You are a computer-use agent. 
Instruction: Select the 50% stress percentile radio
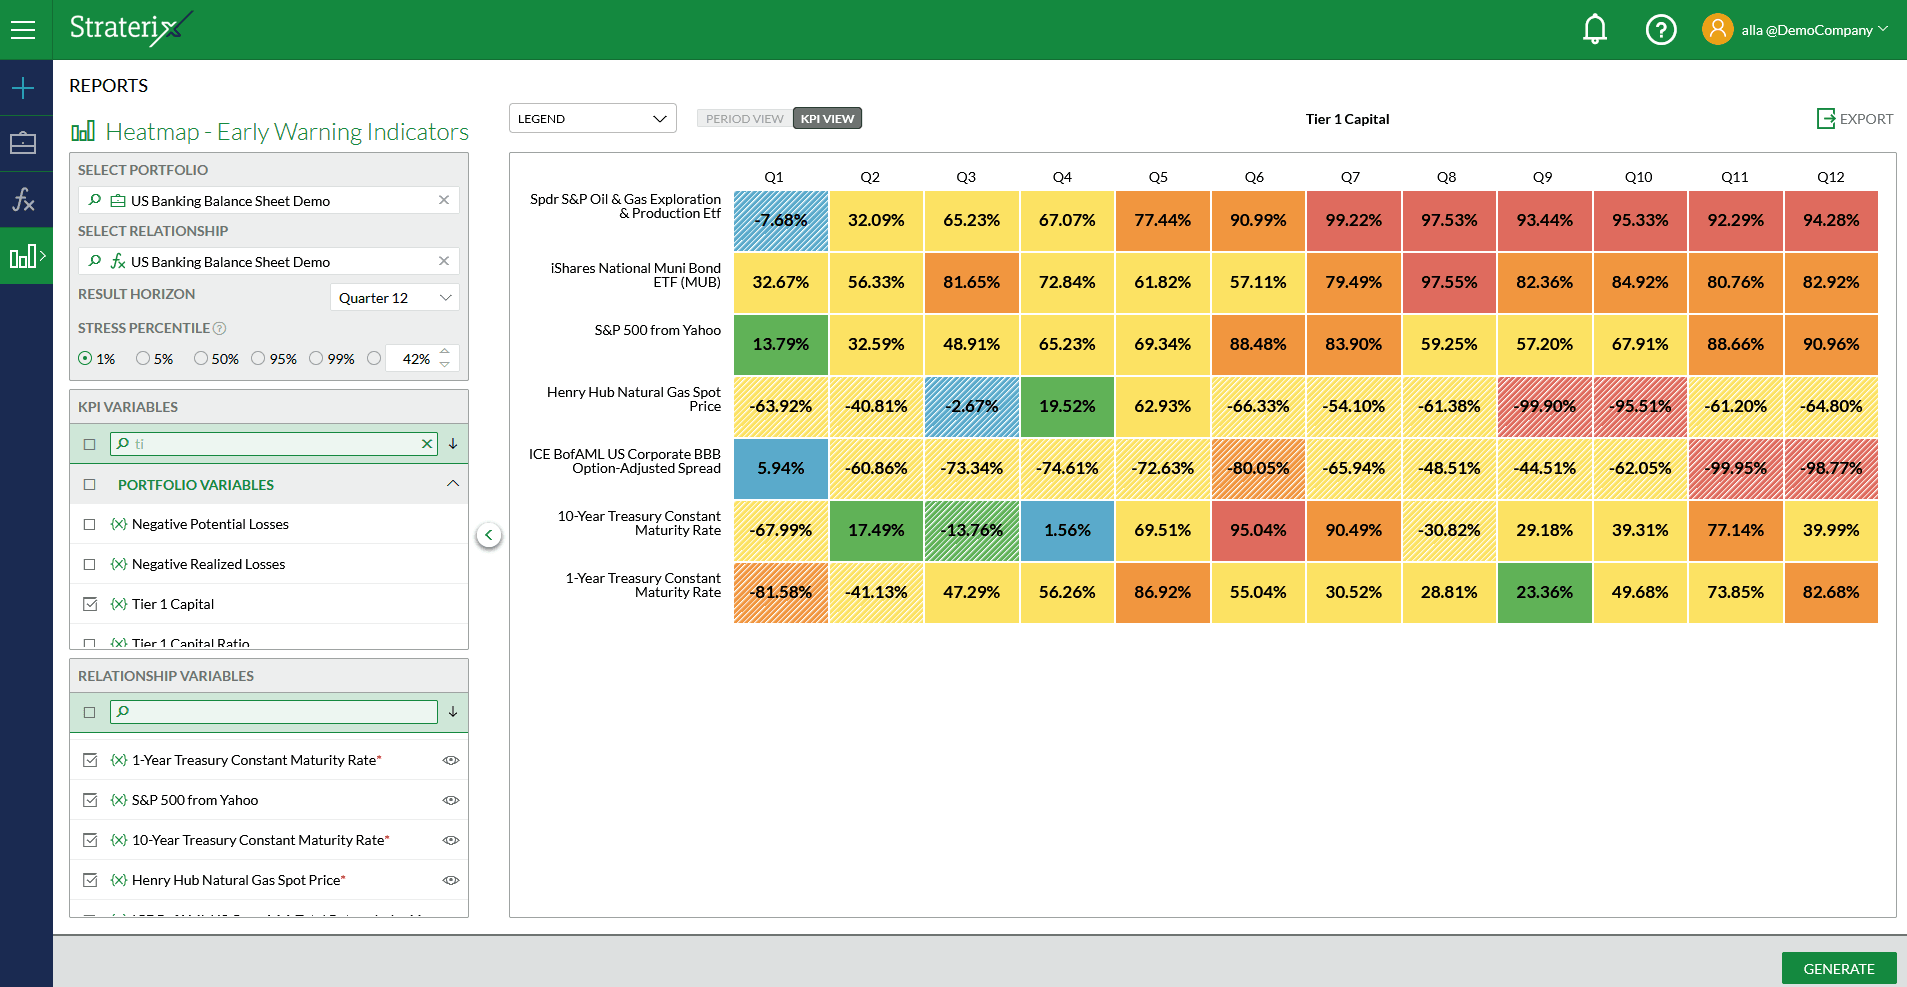point(201,358)
